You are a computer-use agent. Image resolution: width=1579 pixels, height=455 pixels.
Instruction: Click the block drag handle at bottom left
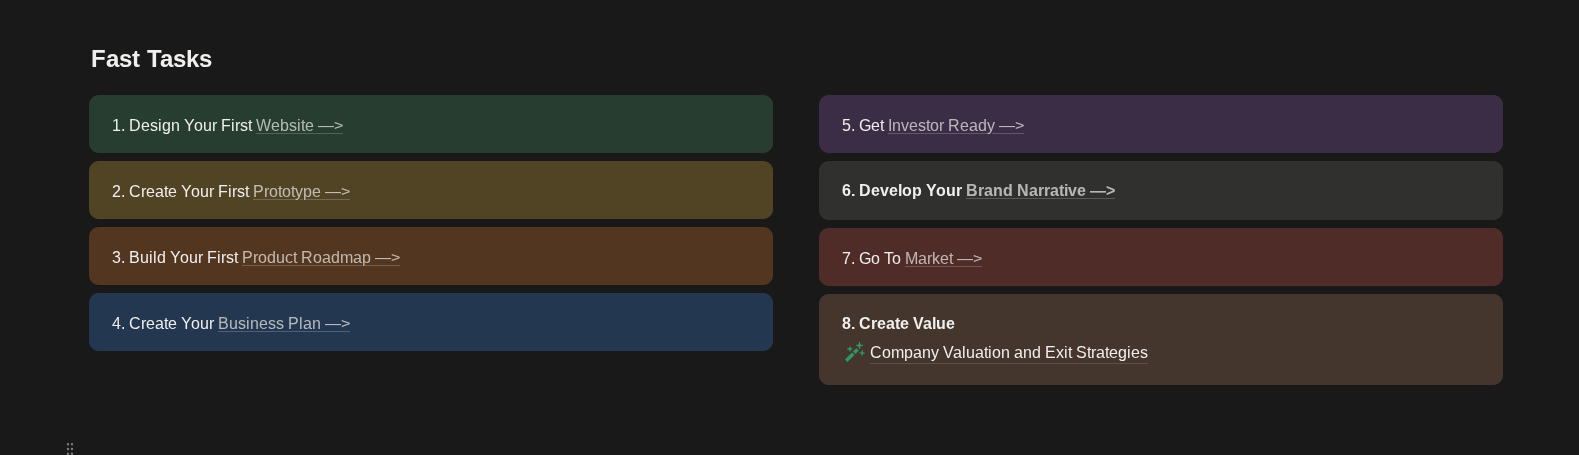(70, 448)
